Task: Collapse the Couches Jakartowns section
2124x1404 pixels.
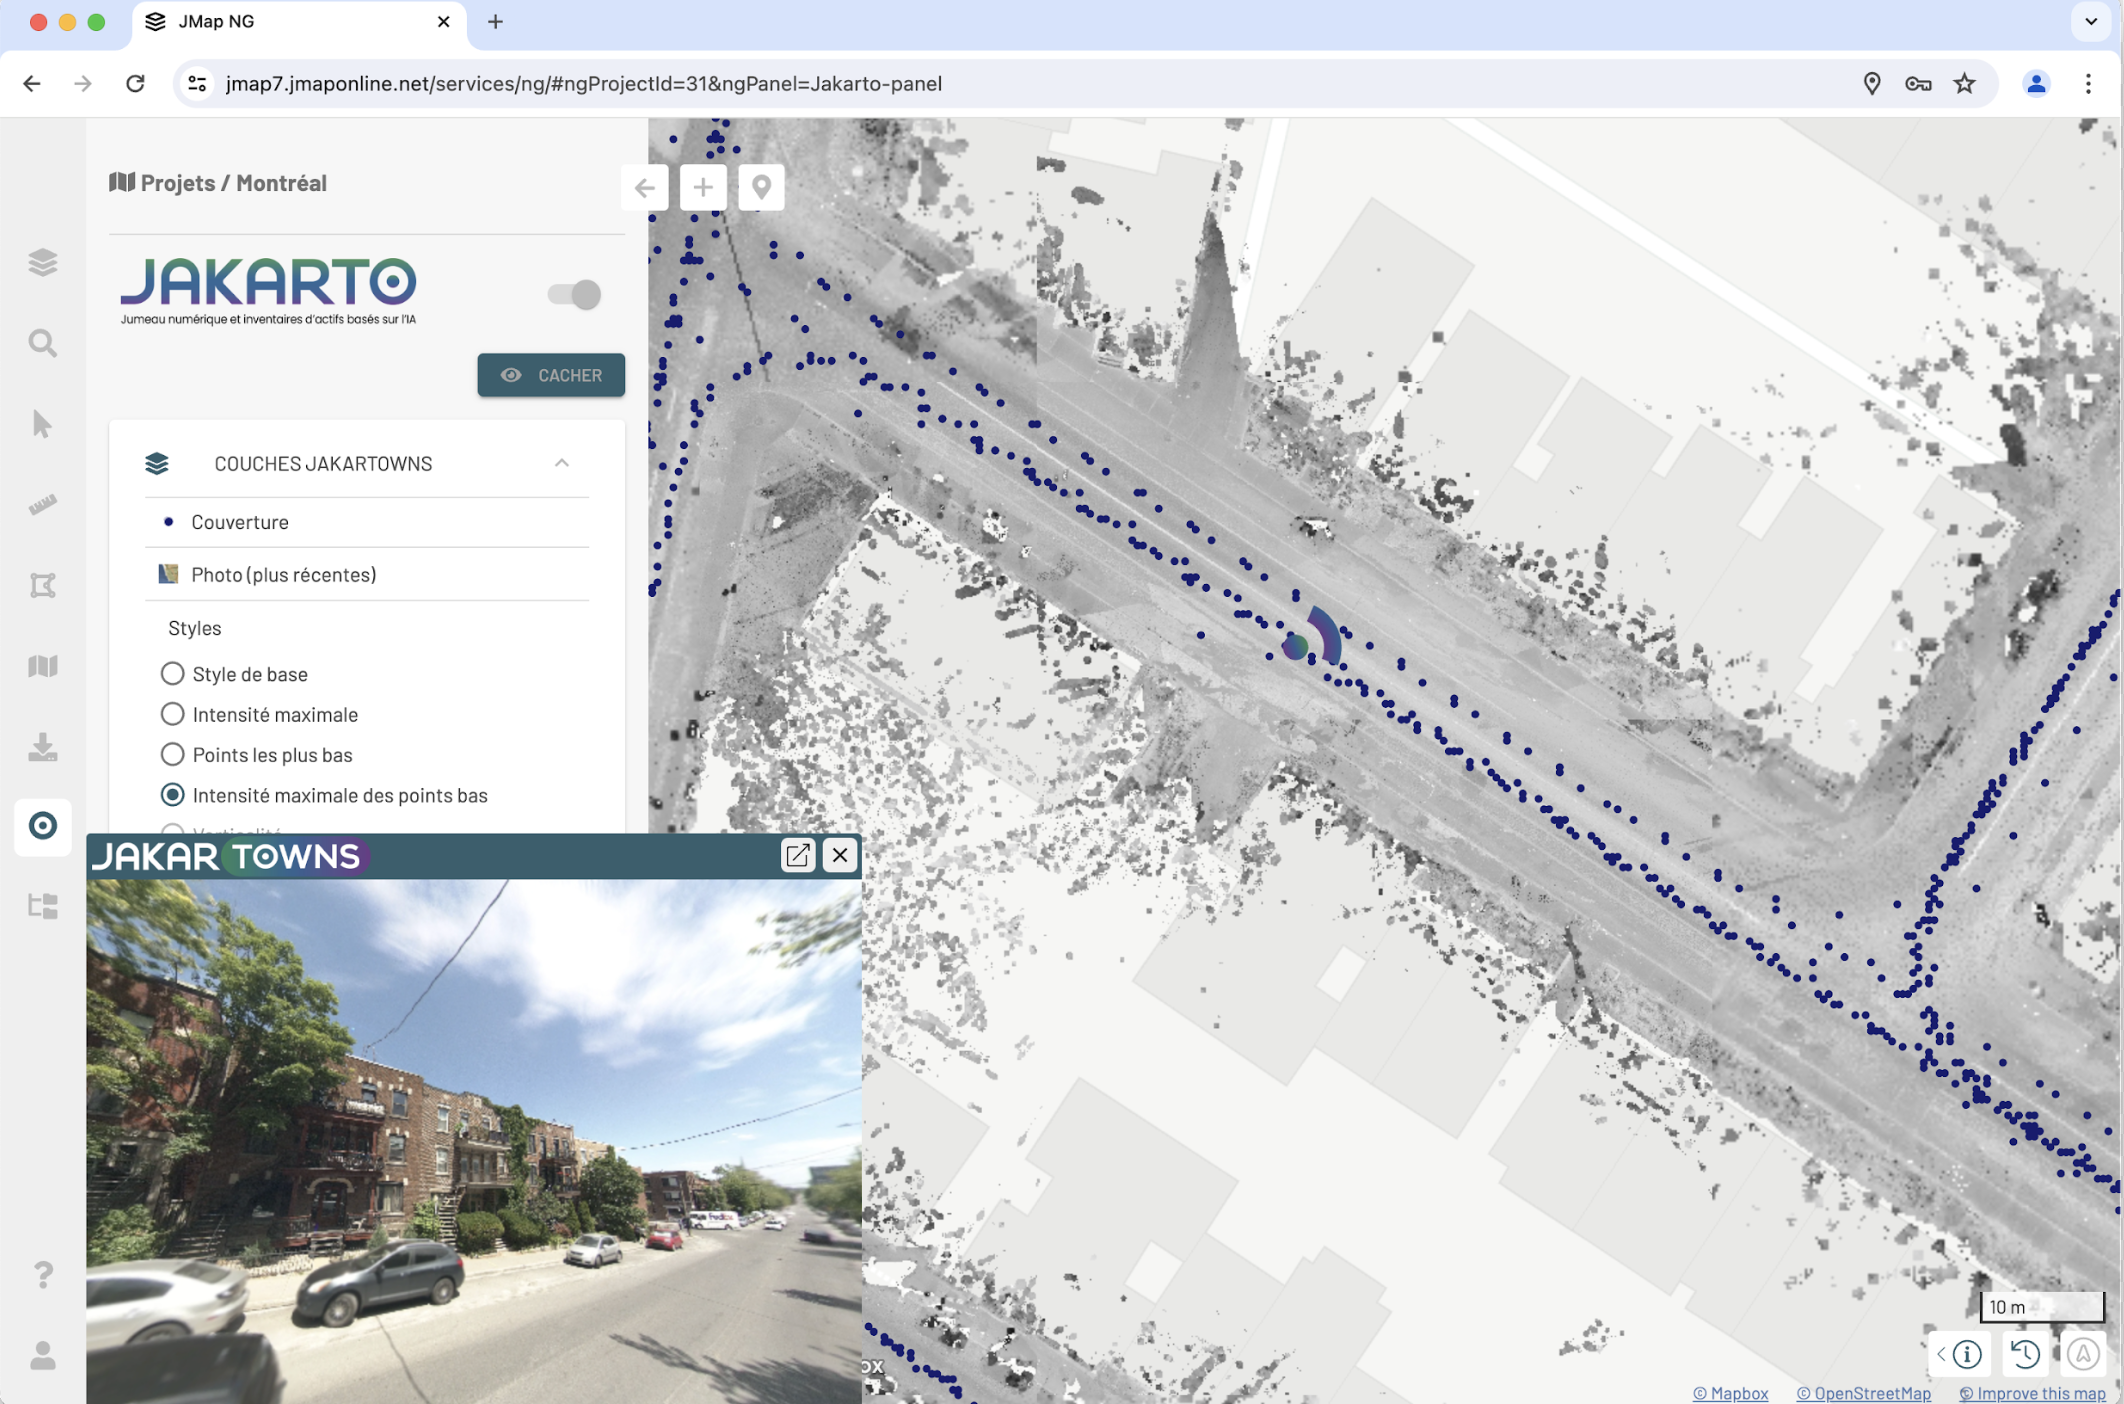Action: pyautogui.click(x=562, y=463)
